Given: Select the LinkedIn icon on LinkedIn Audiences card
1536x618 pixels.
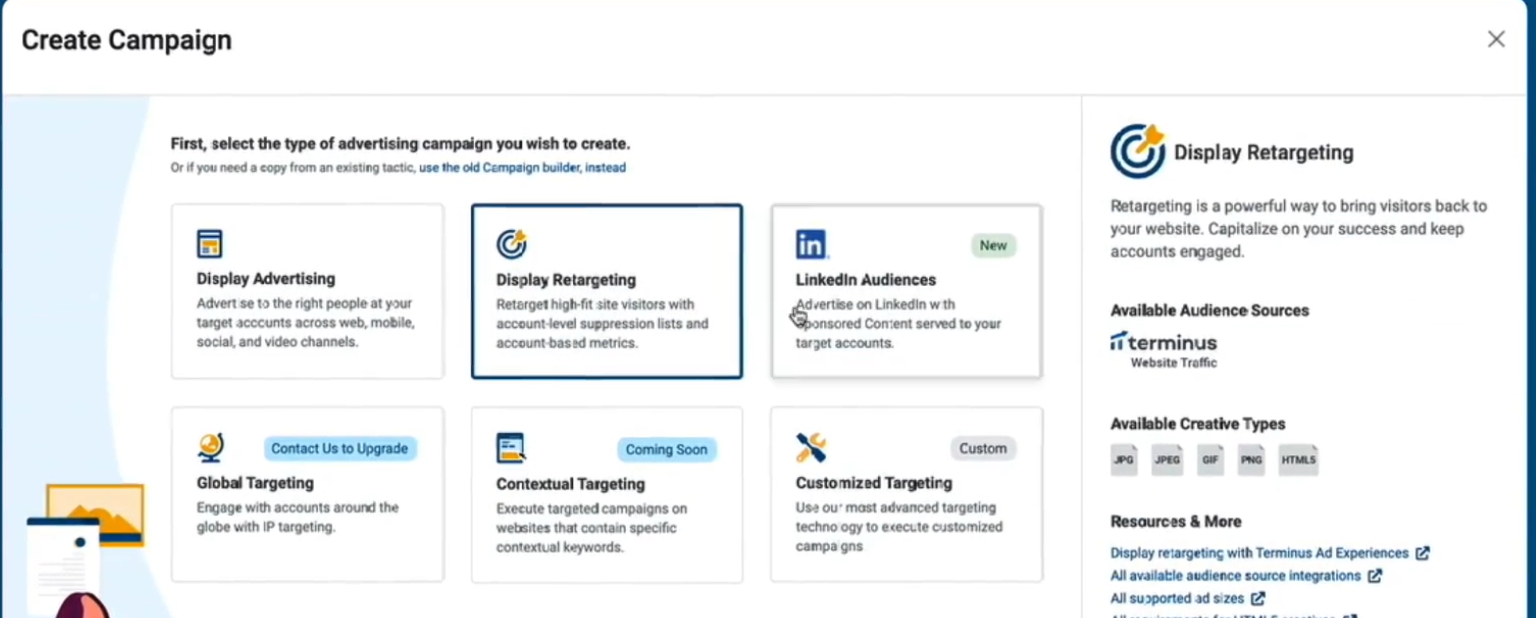Looking at the screenshot, I should [812, 243].
